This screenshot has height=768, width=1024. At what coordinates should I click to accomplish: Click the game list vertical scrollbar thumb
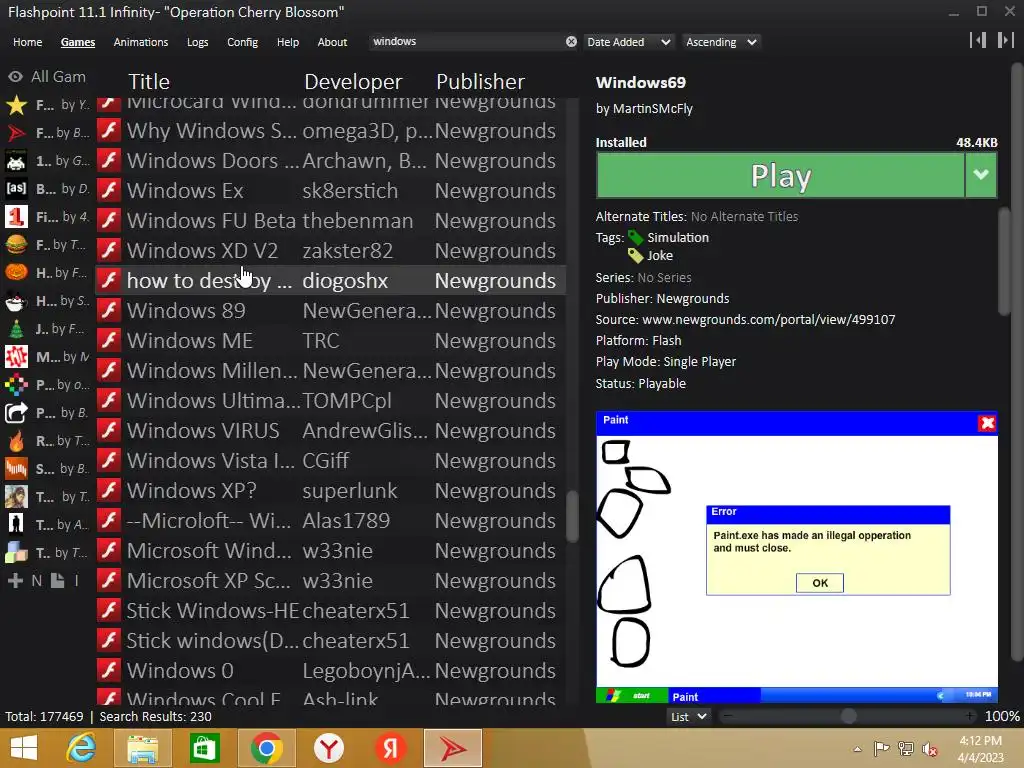[572, 516]
